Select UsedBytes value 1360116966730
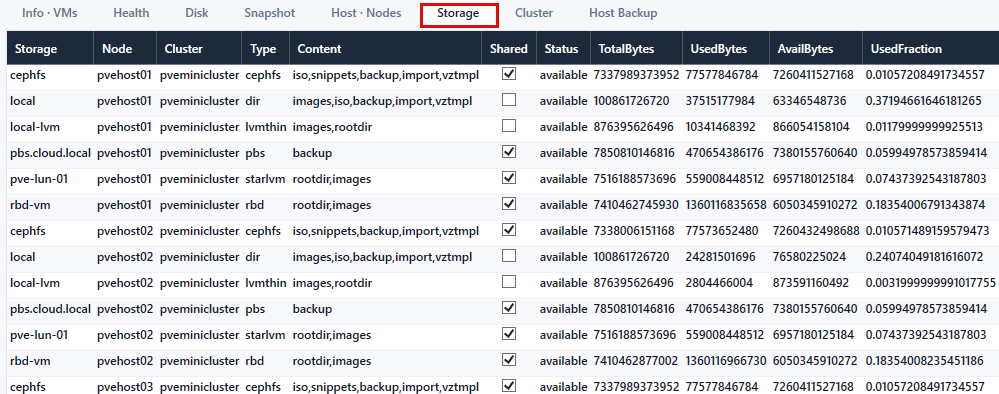The height and width of the screenshot is (394, 999). pyautogui.click(x=726, y=361)
